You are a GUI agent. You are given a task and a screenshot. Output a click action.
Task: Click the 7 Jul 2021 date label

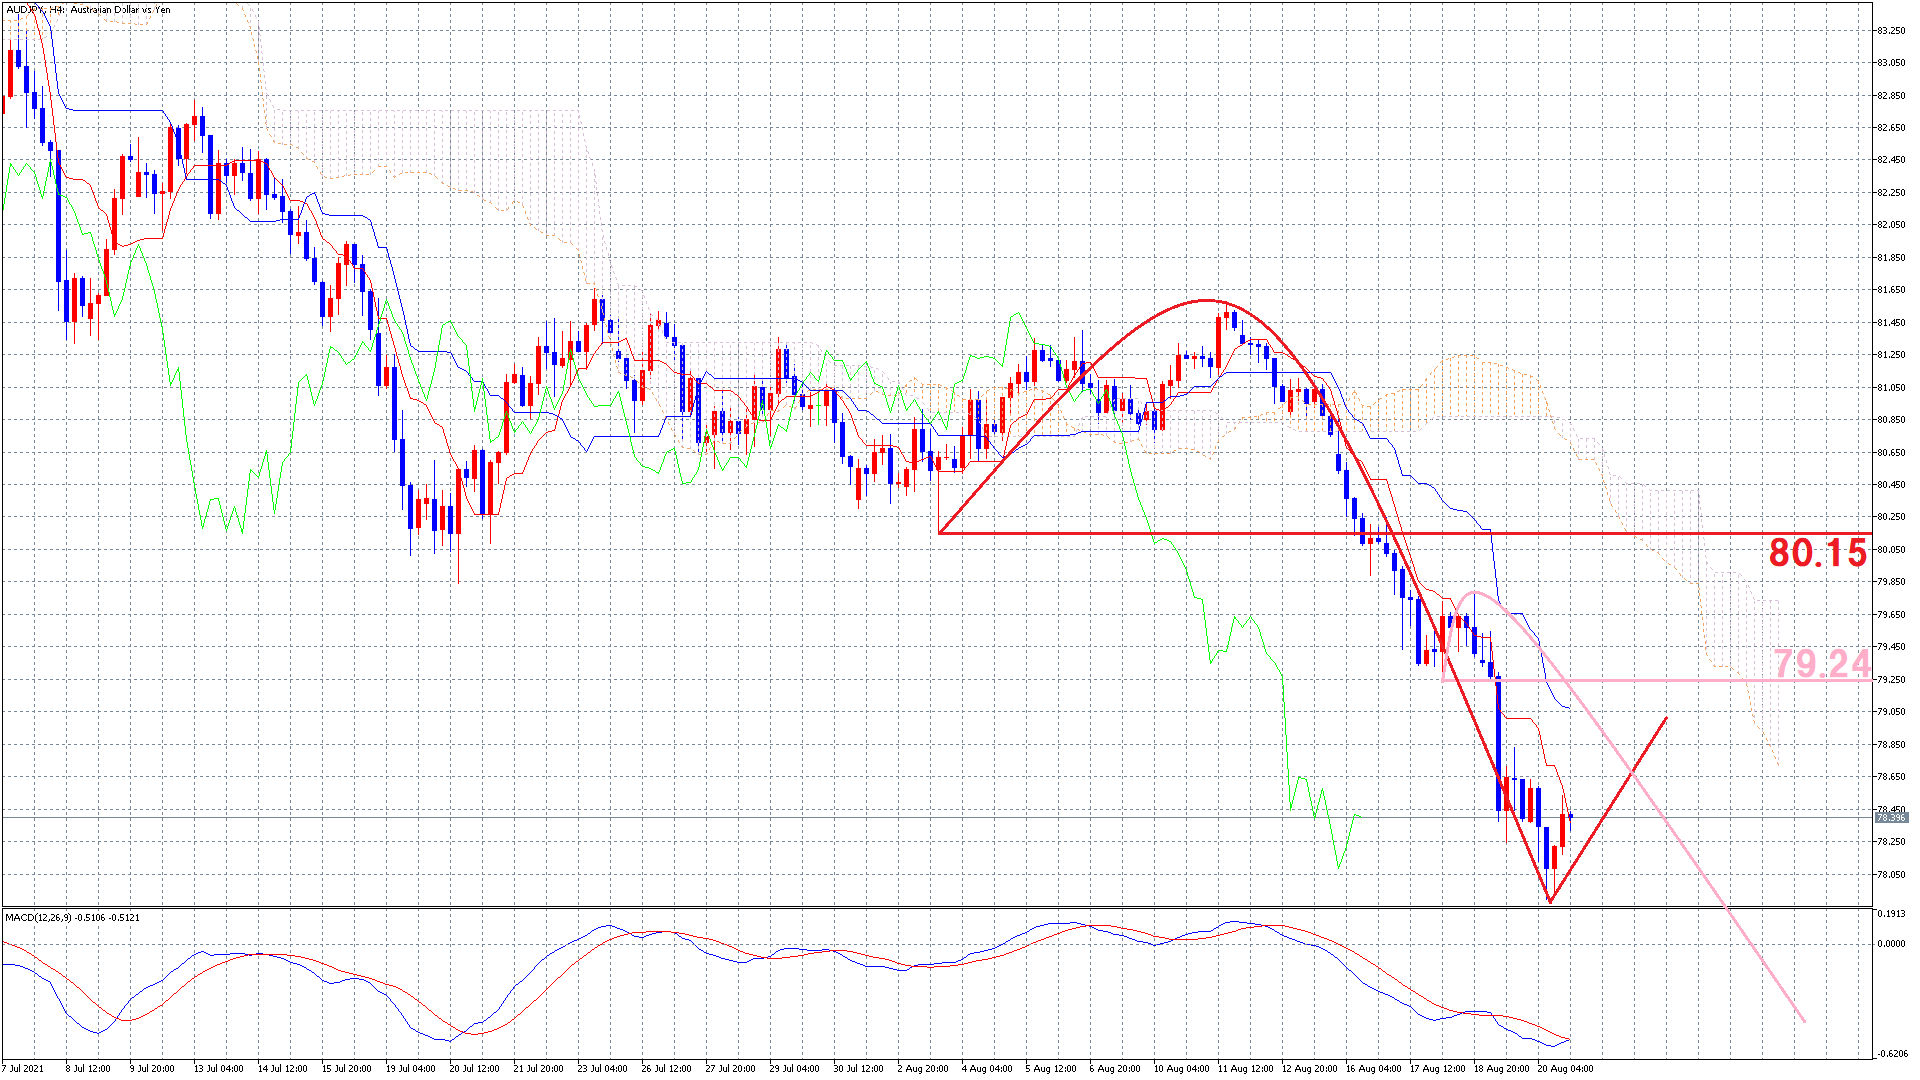(x=23, y=1069)
